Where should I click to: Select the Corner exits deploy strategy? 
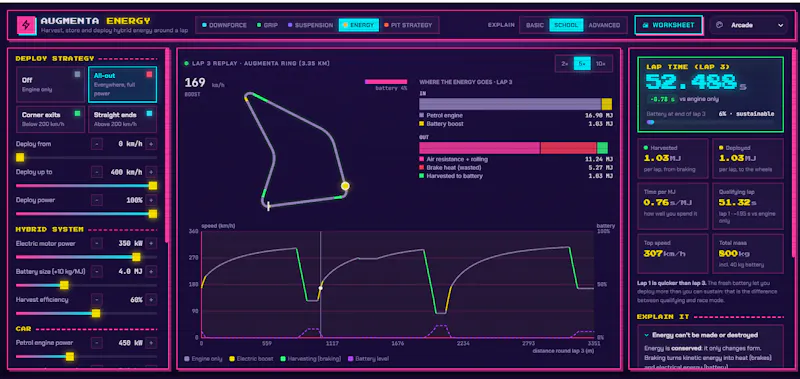pyautogui.click(x=51, y=119)
